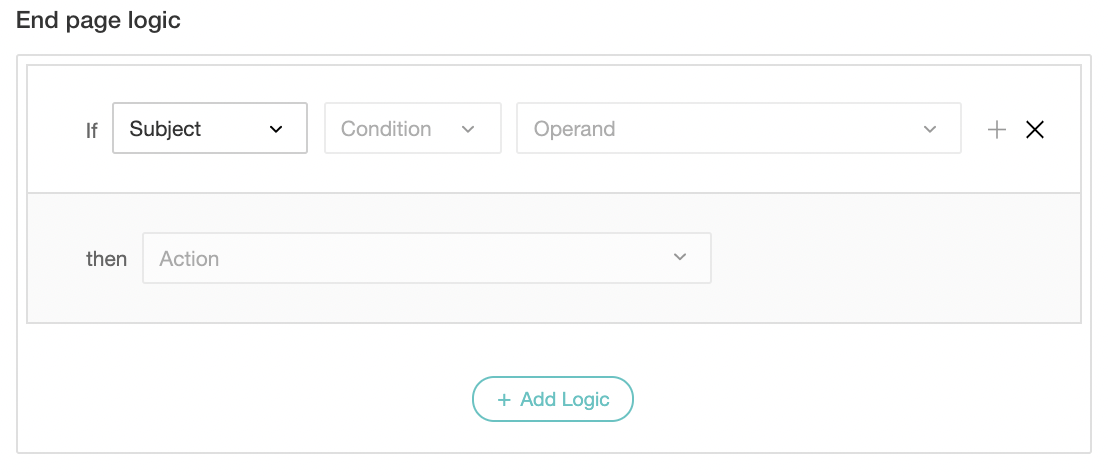Click the "Action" placeholder text
The height and width of the screenshot is (476, 1108).
click(189, 259)
